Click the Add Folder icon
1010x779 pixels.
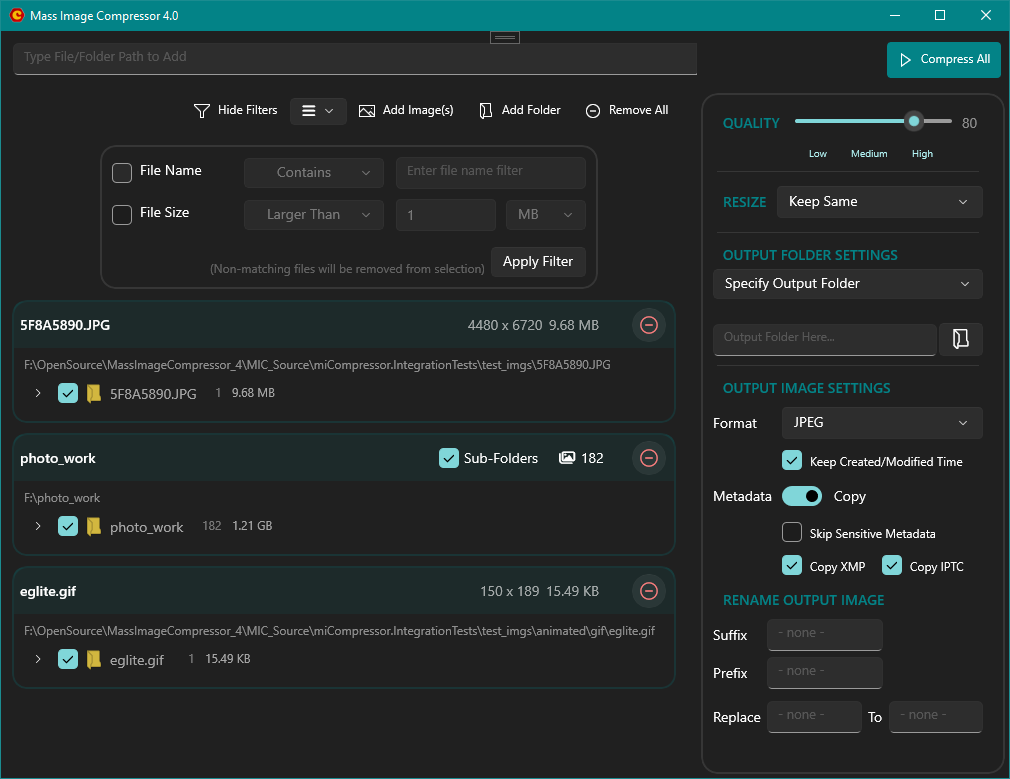coord(486,111)
